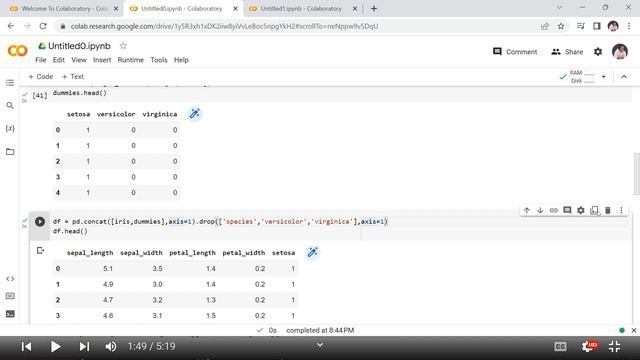Screen dimensions: 640x360
Task: Open more cell actions three-dot menu
Action: pyautogui.click(x=621, y=211)
